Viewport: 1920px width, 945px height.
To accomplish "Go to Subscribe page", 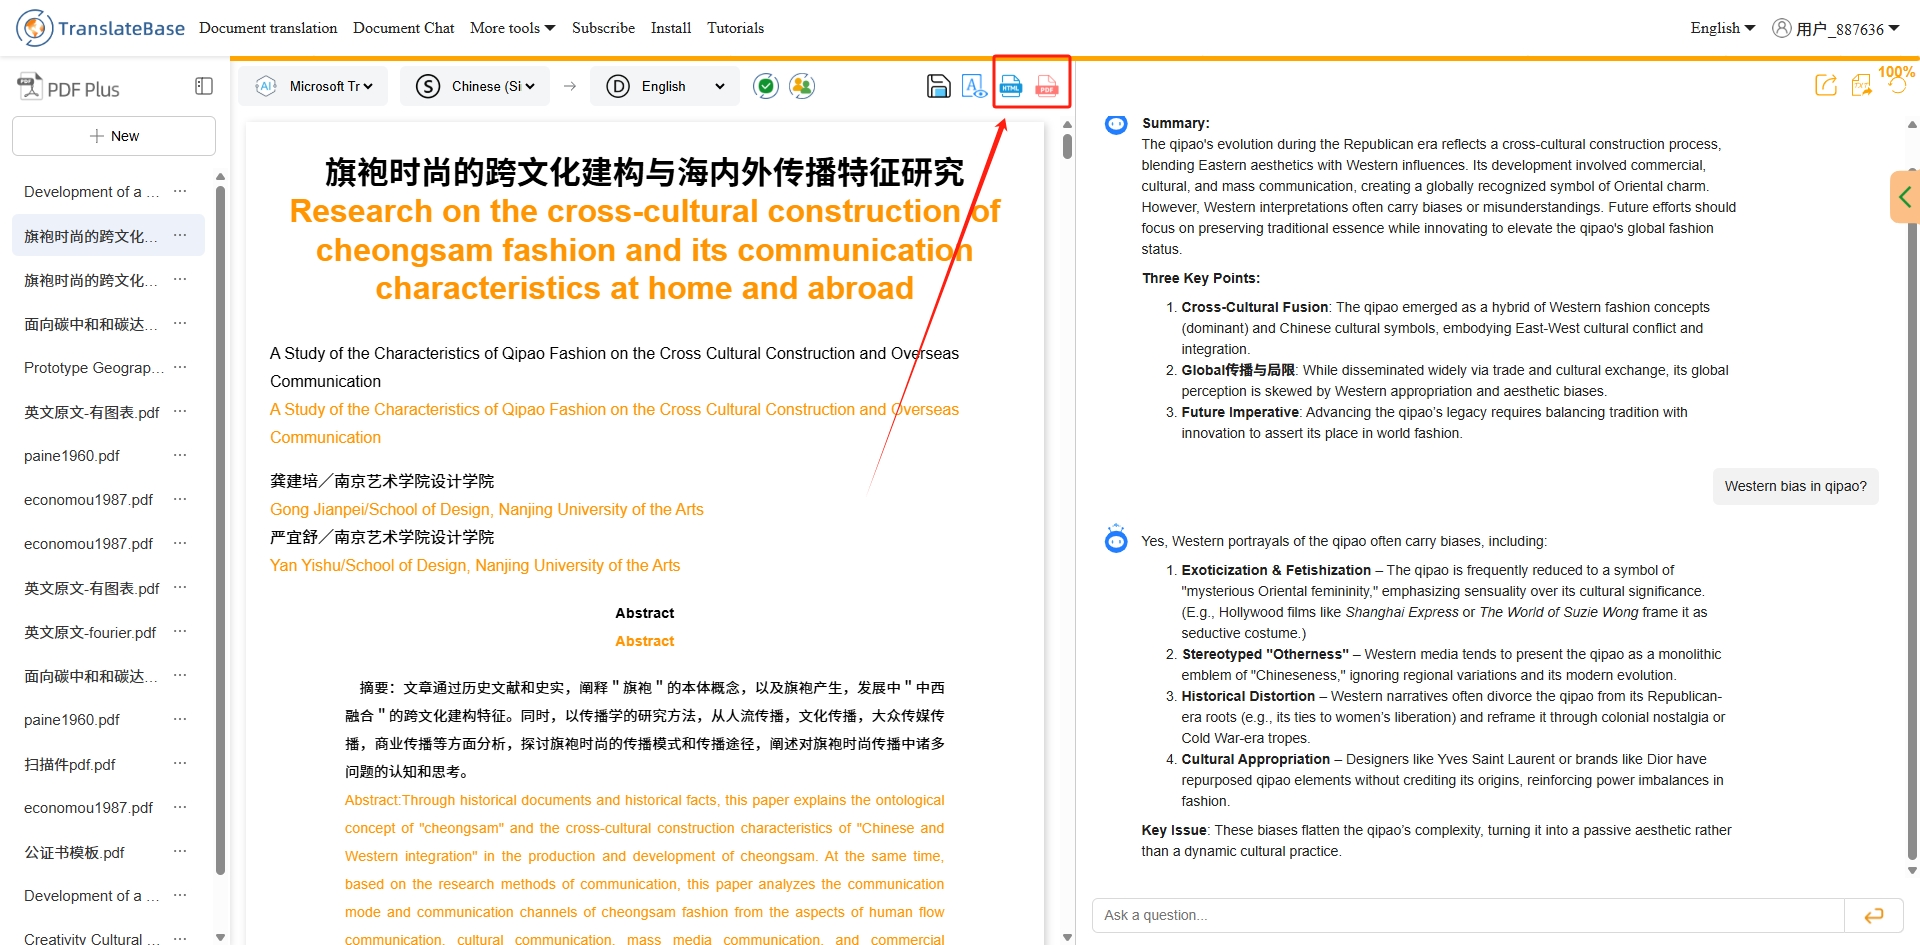I will (603, 28).
